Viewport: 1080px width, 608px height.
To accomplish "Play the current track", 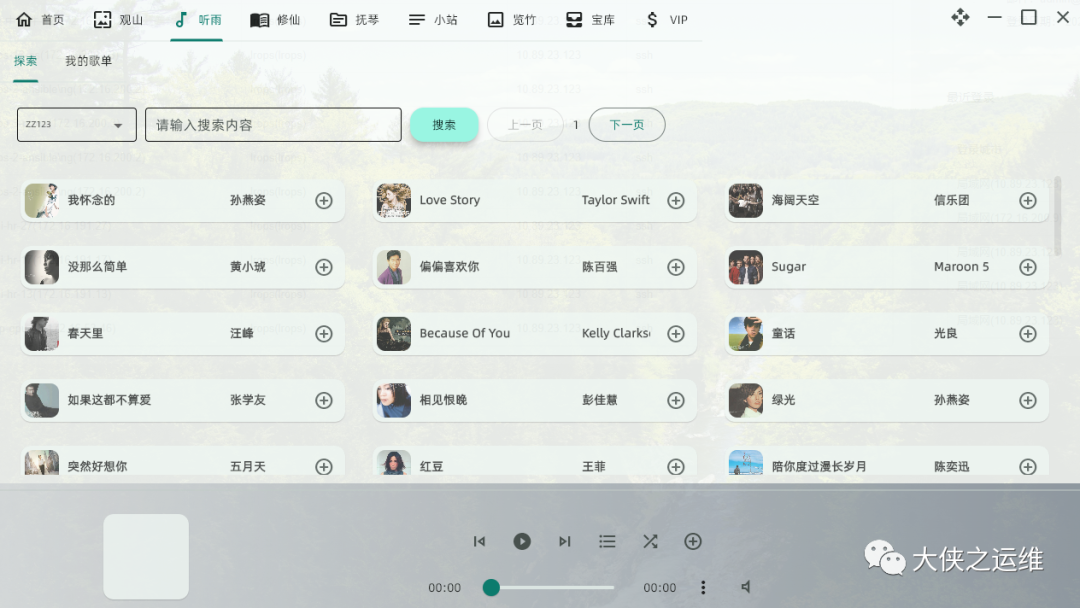I will pyautogui.click(x=522, y=541).
